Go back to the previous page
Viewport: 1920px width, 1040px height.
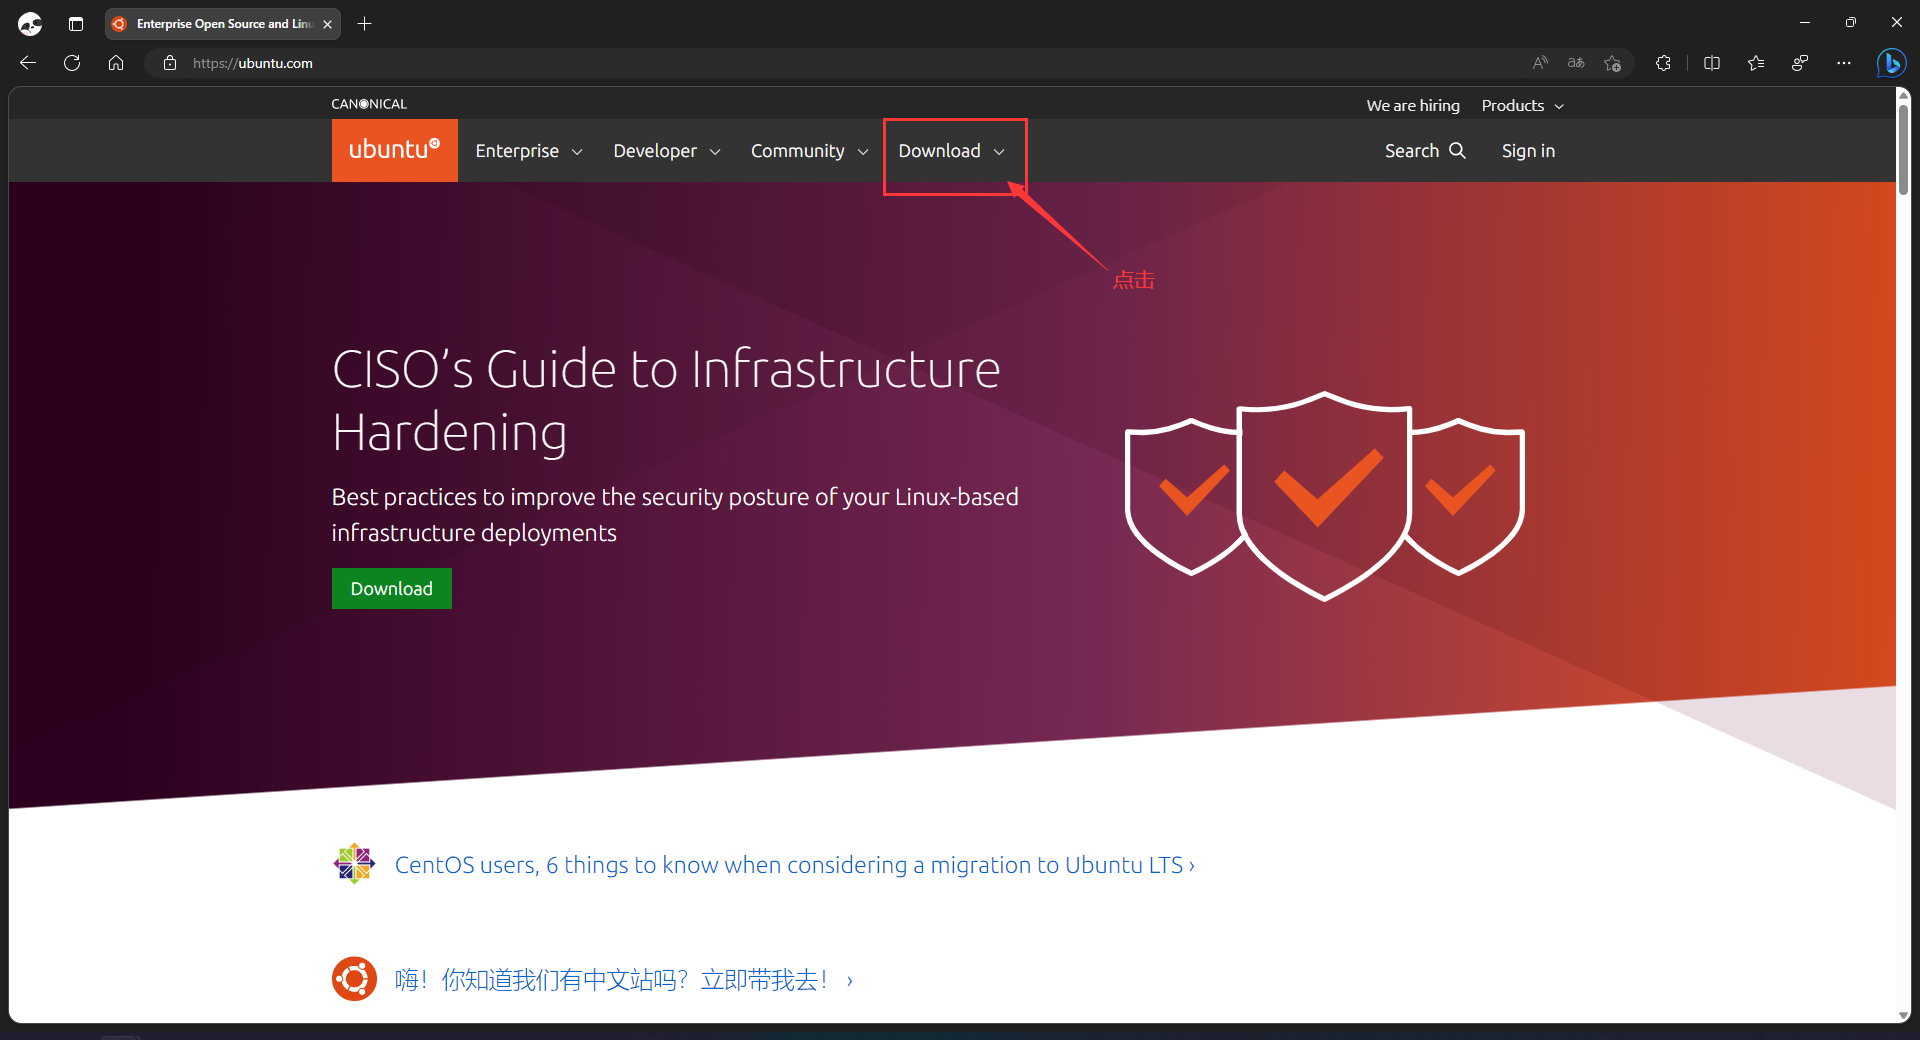pos(28,63)
